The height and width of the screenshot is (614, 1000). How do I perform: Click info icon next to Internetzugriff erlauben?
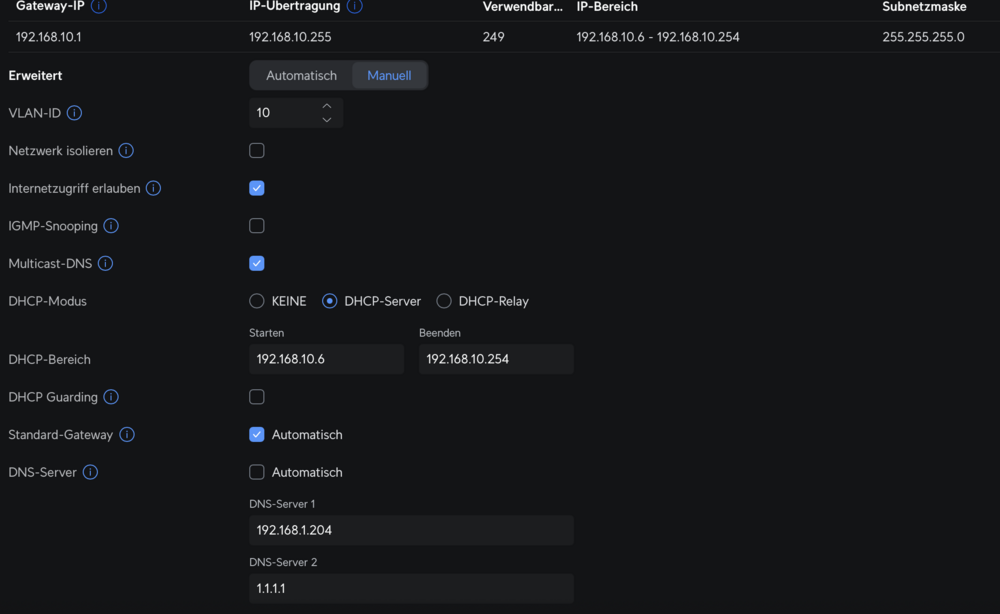click(153, 188)
